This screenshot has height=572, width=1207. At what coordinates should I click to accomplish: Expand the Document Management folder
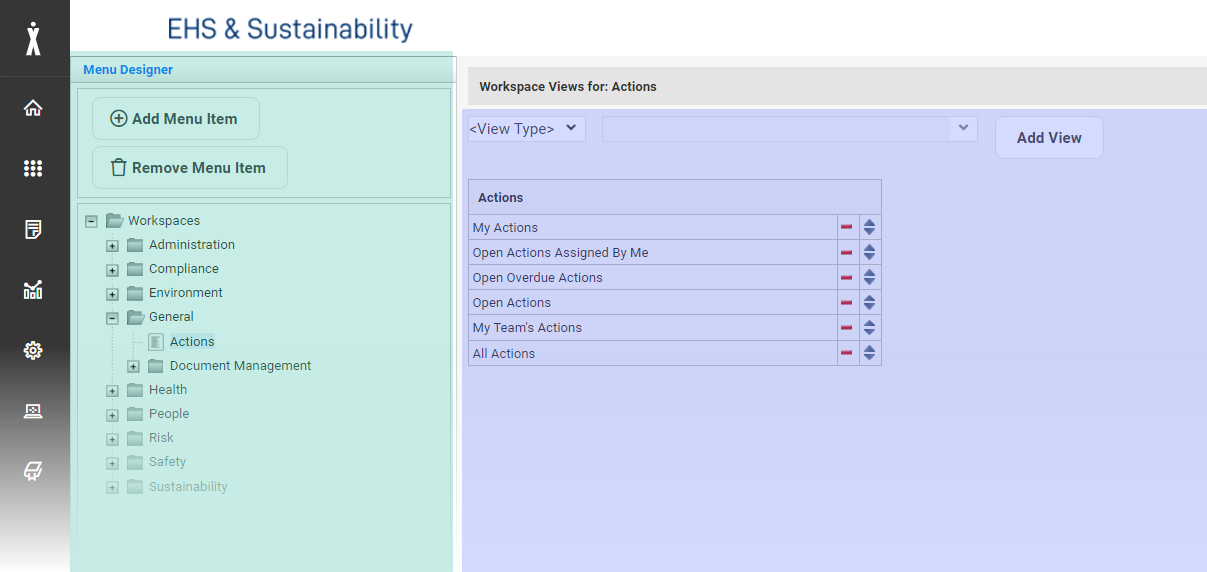coord(134,367)
